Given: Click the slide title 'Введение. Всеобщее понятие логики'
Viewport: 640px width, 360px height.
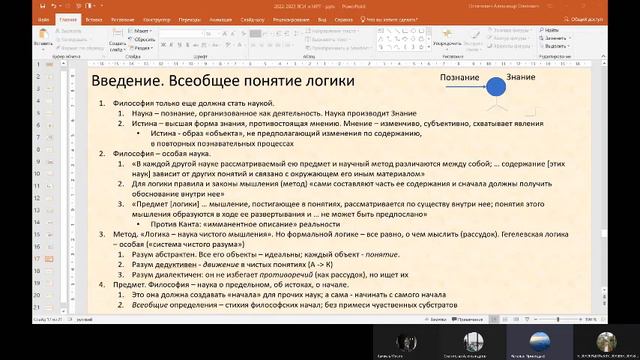Looking at the screenshot, I should coord(223,80).
